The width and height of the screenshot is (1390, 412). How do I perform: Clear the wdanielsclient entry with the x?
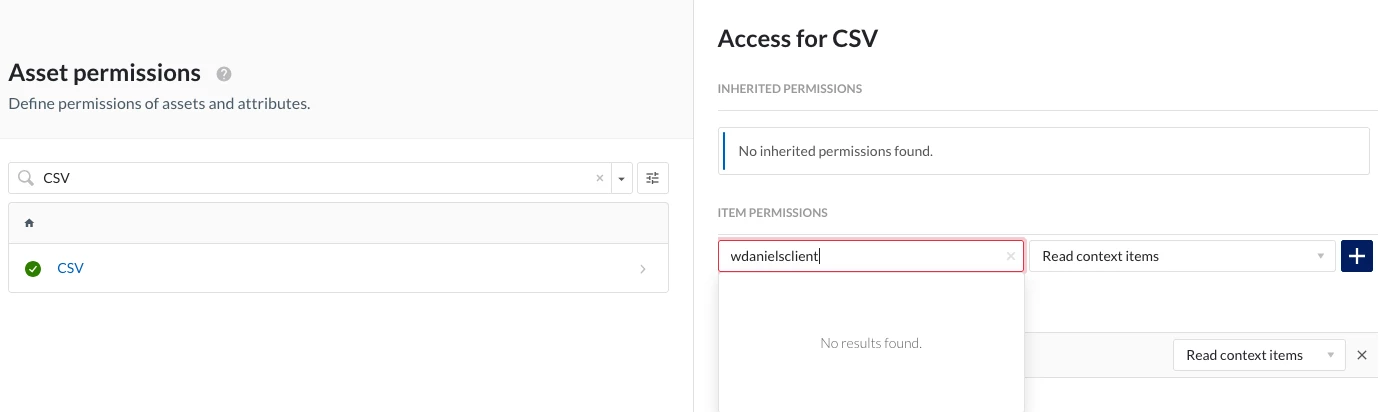(1010, 256)
